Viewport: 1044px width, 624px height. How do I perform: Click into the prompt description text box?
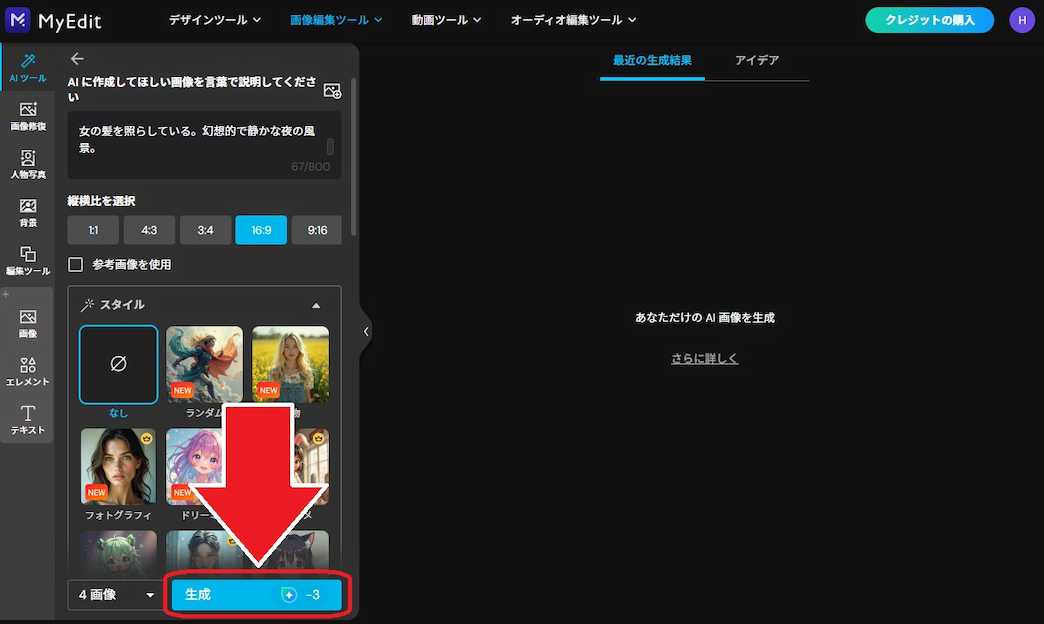tap(204, 145)
